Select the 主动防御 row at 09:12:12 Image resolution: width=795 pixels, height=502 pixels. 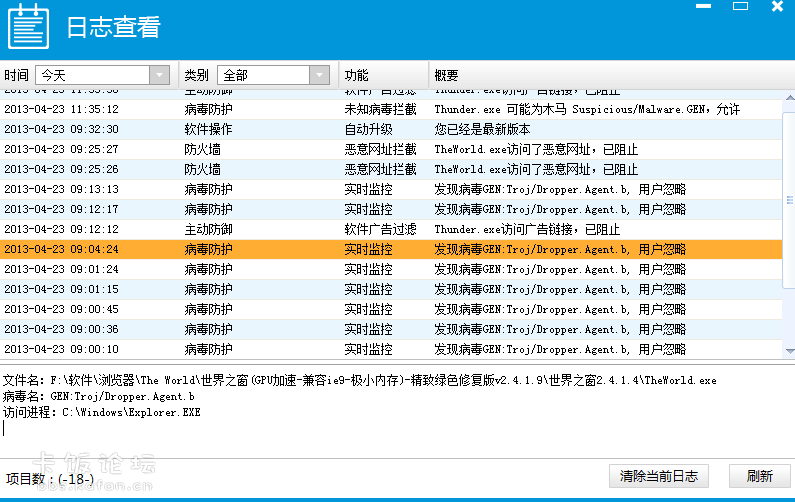(391, 229)
